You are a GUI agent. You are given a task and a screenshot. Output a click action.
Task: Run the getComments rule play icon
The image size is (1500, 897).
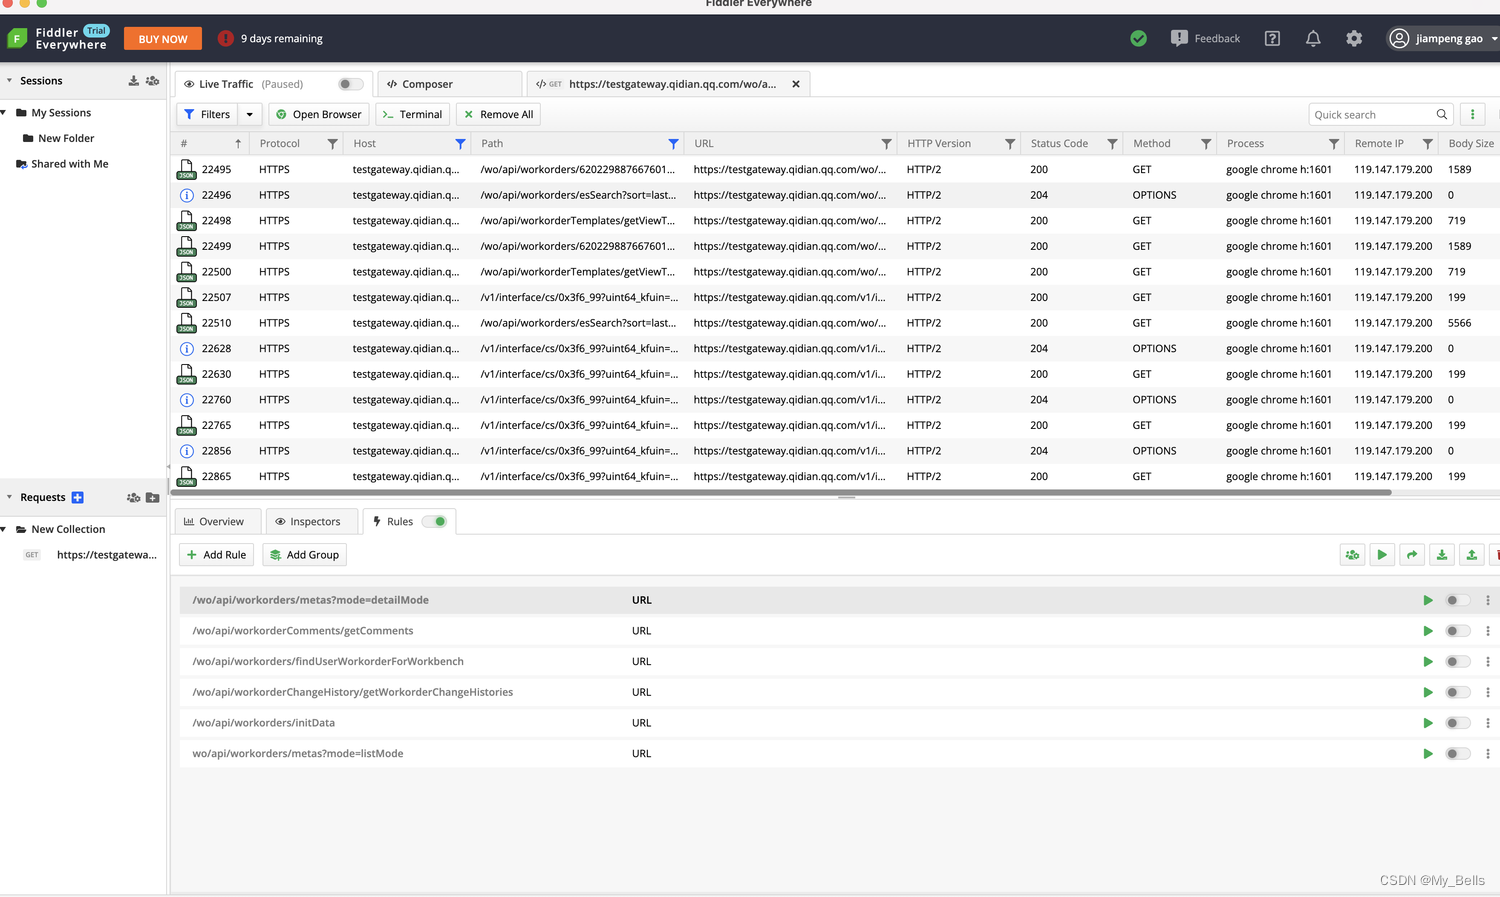point(1428,631)
